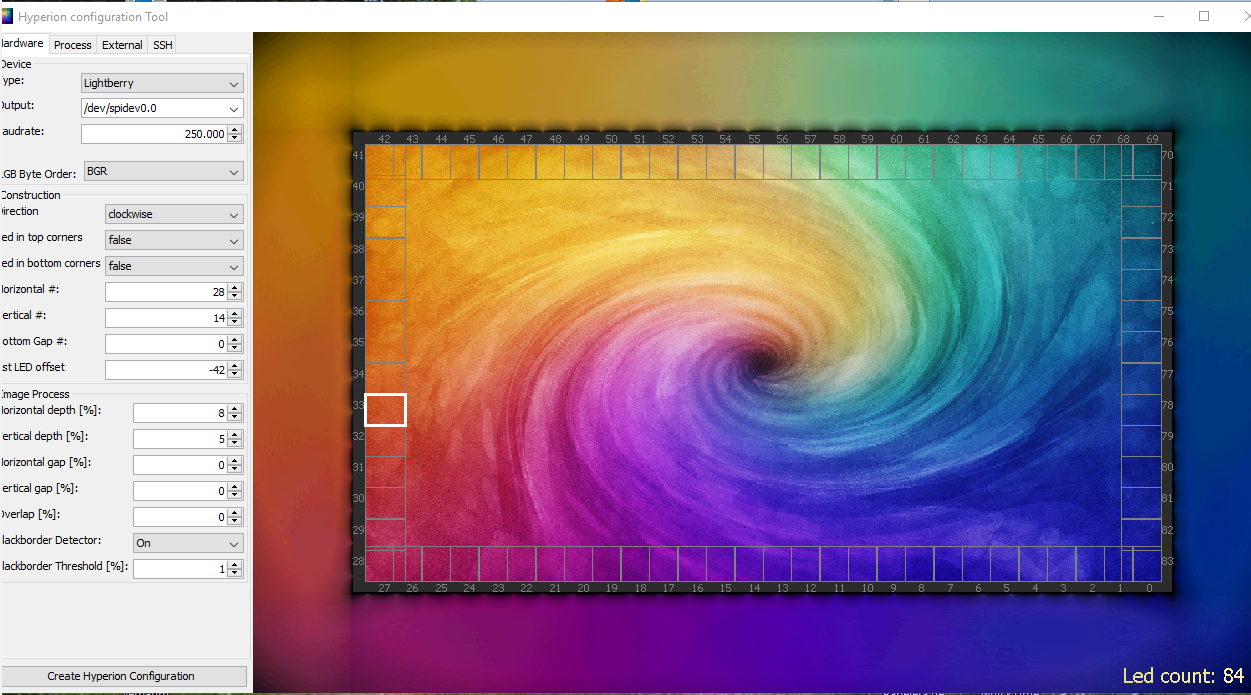Increase the Horizontal # LED count

[x=235, y=287]
